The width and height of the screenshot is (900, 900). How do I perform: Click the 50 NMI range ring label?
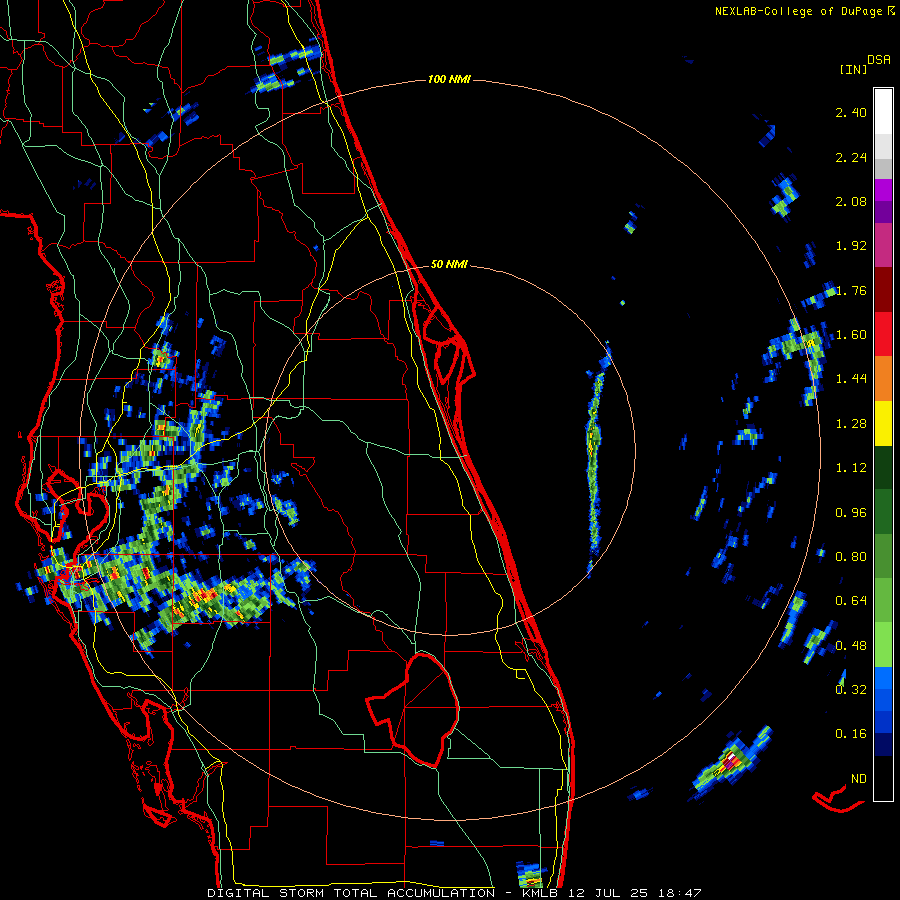(449, 265)
